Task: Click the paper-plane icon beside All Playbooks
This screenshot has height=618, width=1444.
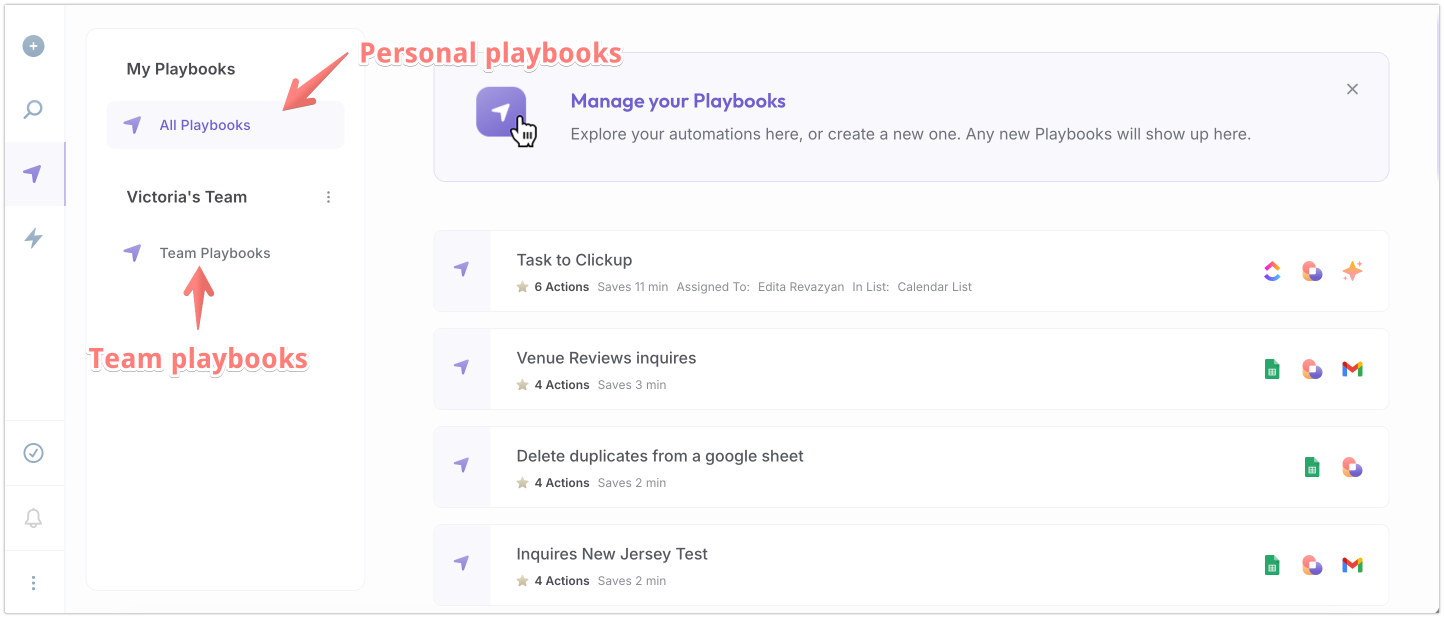Action: pos(132,125)
